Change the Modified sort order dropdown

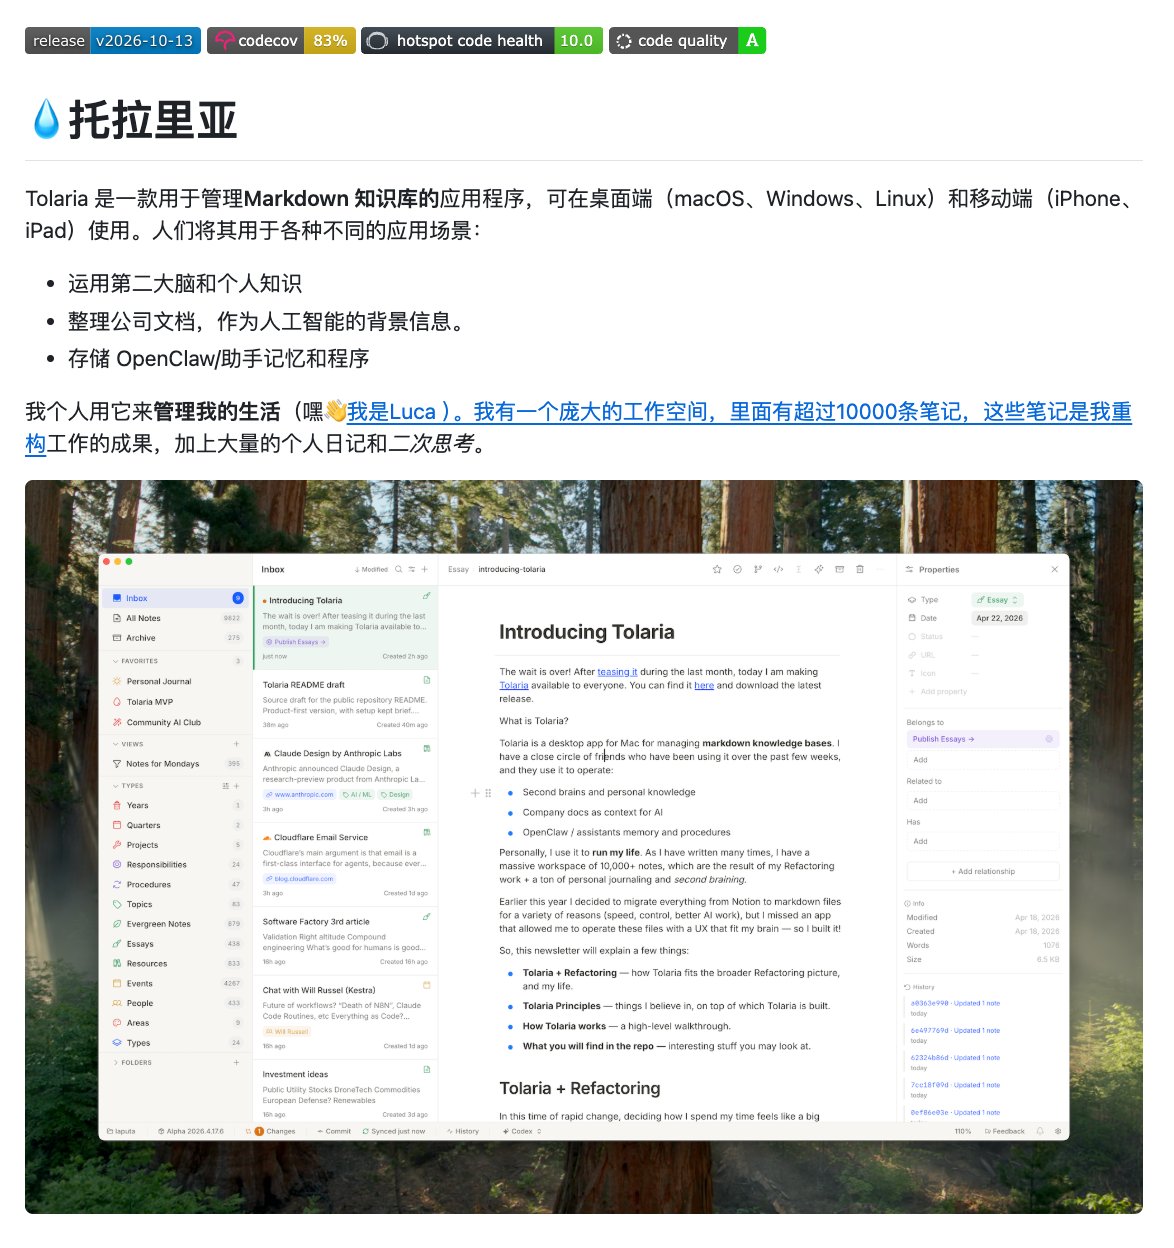(x=371, y=569)
